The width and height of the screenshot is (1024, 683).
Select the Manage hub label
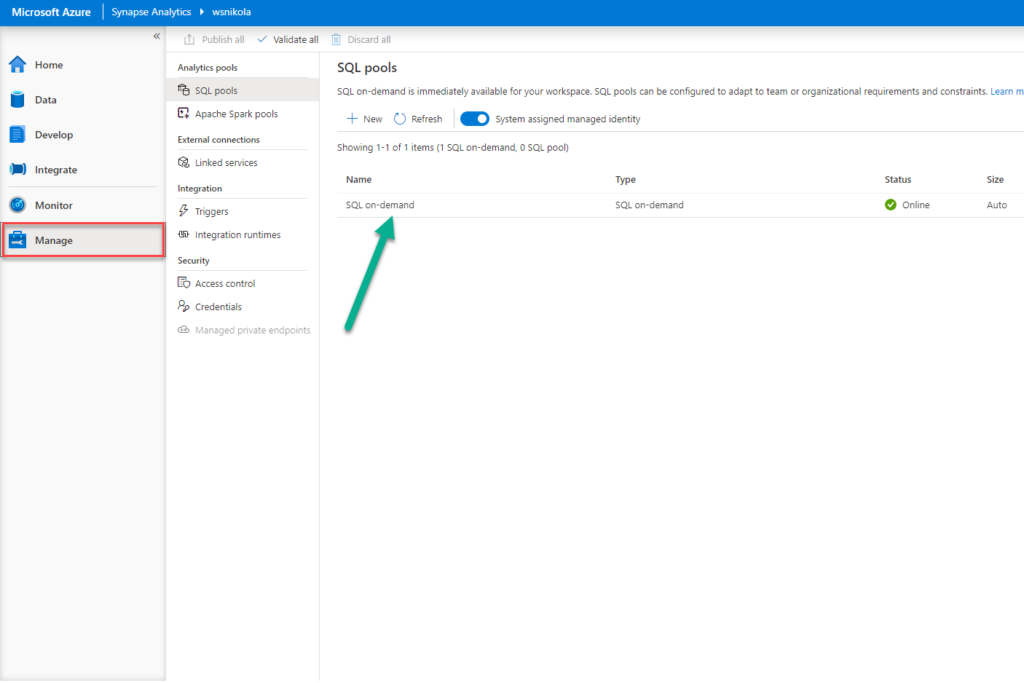point(54,240)
